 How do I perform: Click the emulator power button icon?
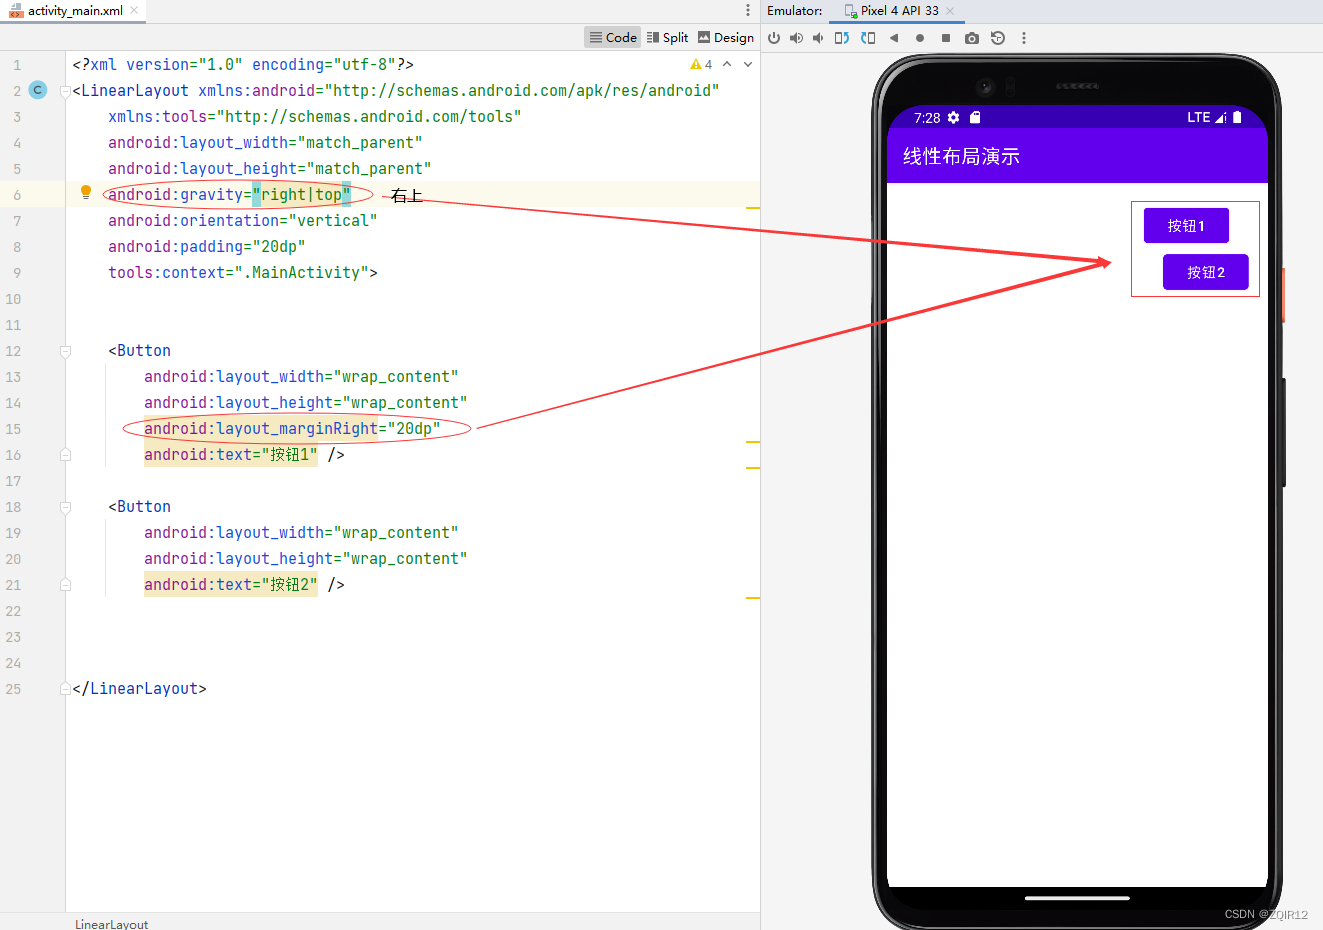coord(774,38)
